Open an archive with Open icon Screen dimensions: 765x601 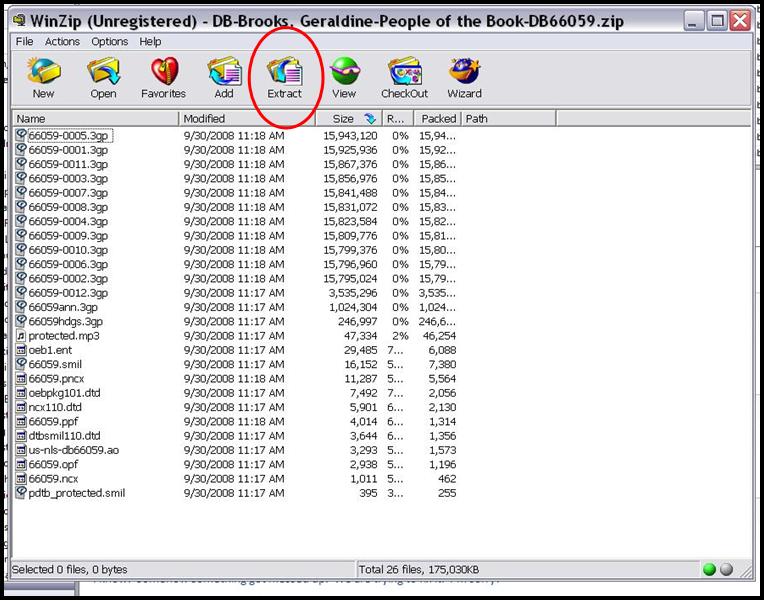[x=103, y=71]
